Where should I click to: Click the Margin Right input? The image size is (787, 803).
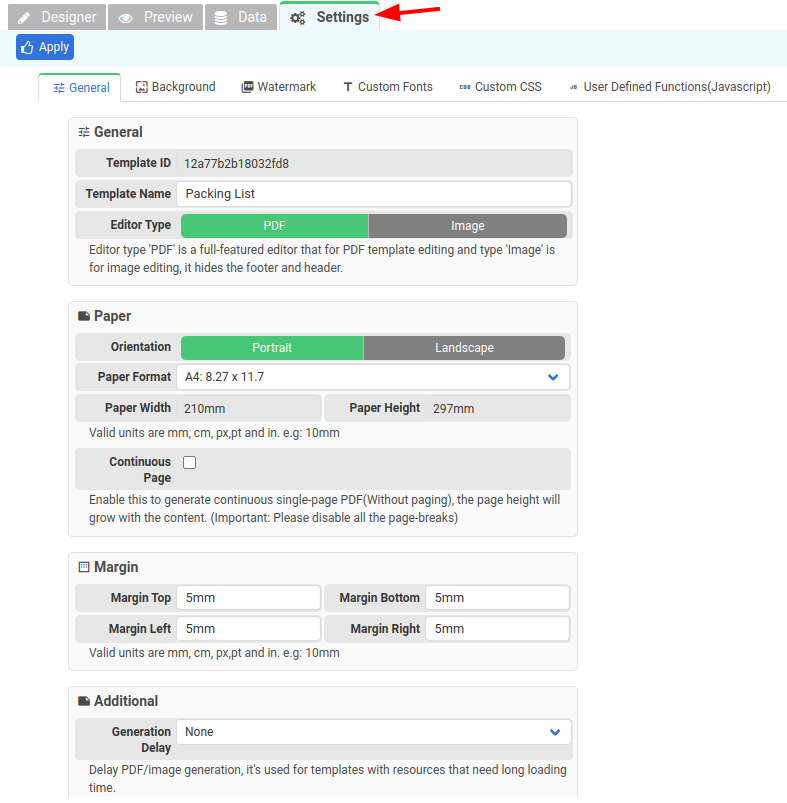pyautogui.click(x=498, y=629)
